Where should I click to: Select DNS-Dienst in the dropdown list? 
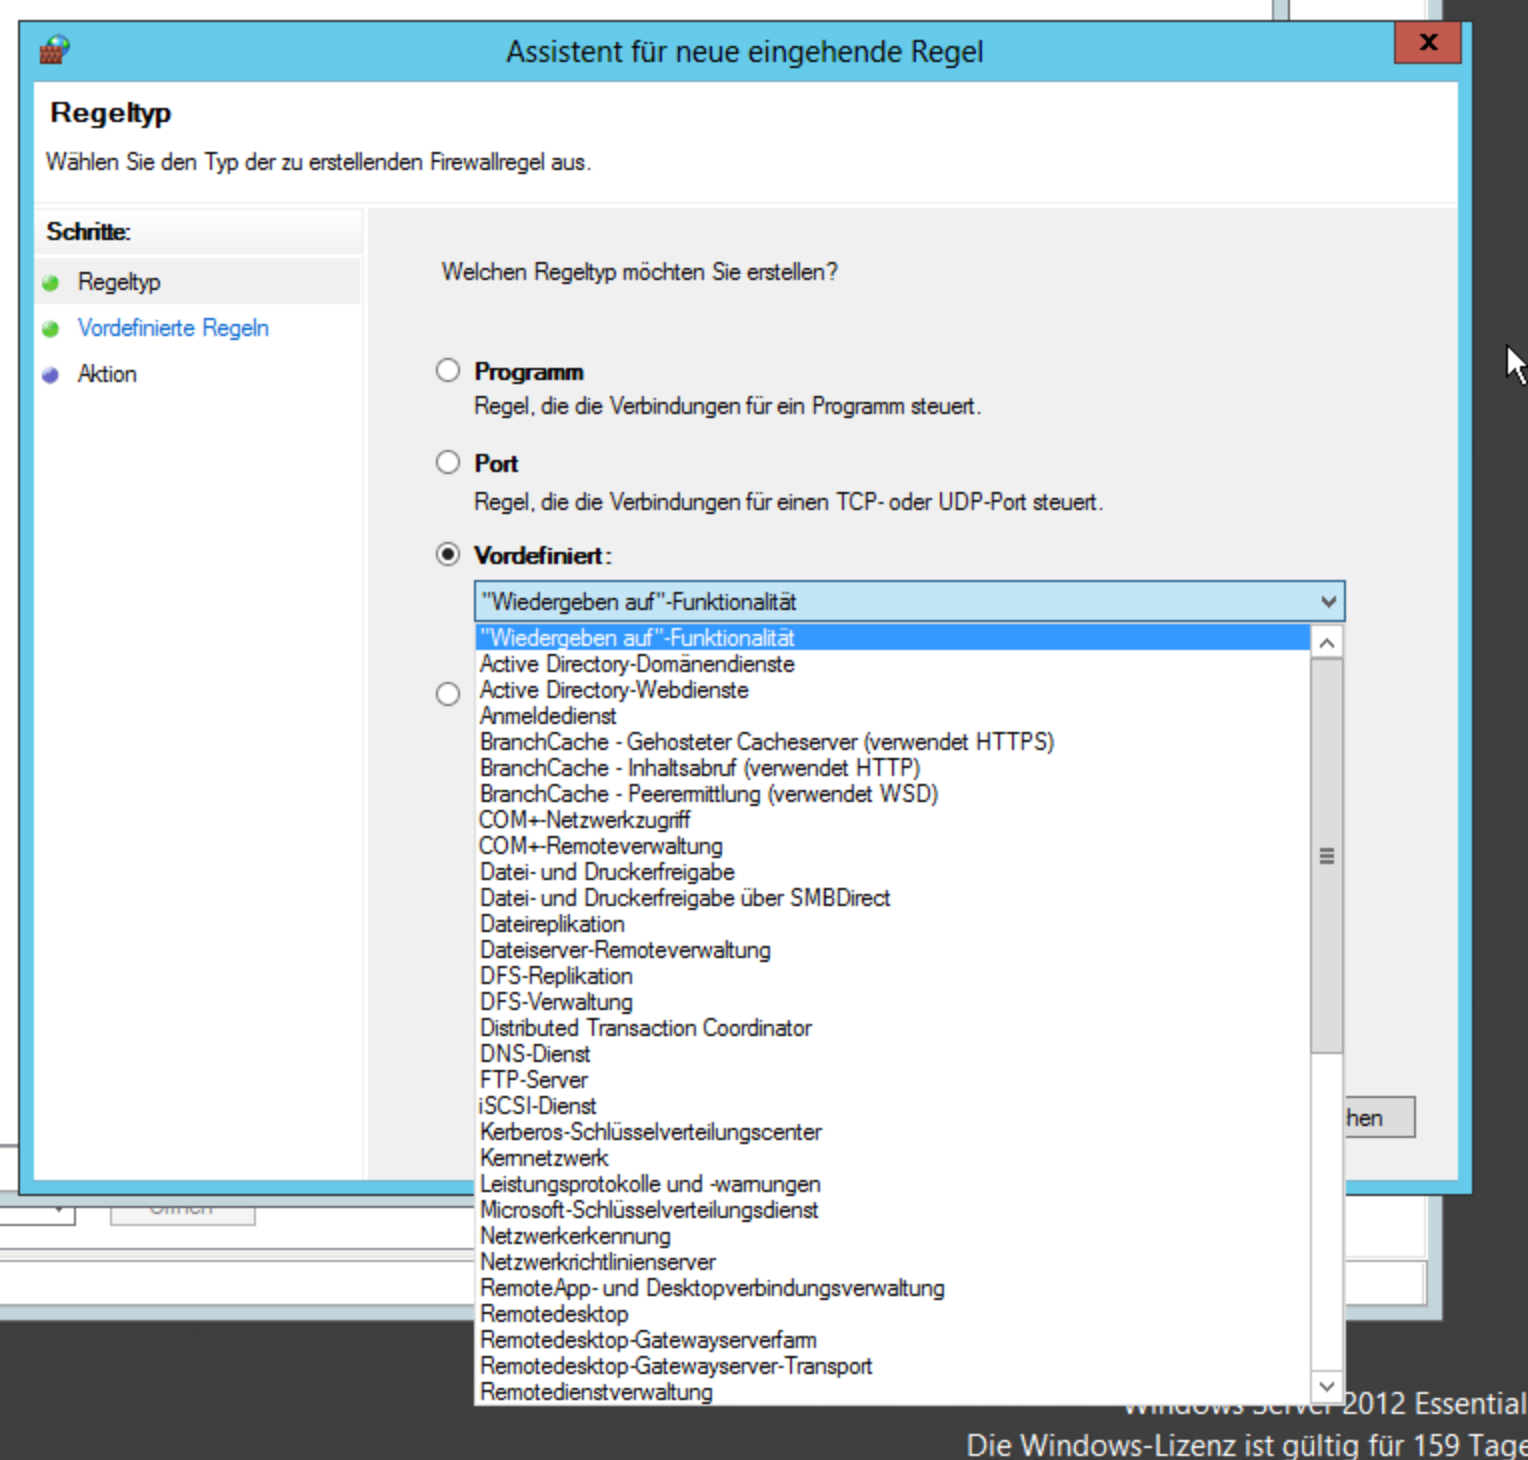tap(535, 1054)
